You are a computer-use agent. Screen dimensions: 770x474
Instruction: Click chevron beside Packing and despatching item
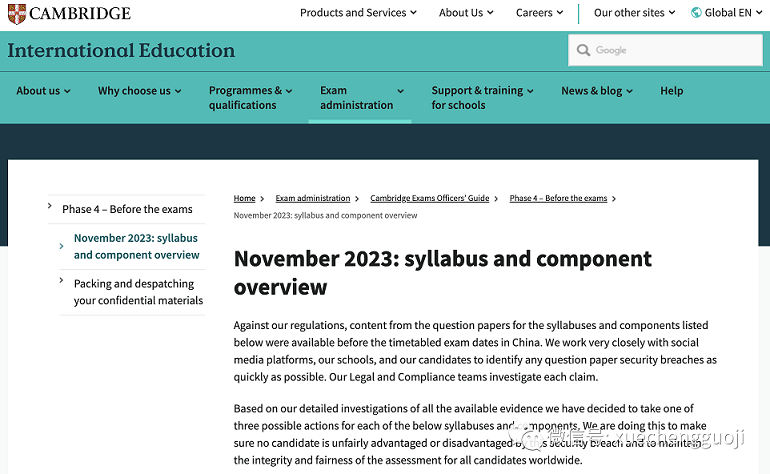point(61,280)
